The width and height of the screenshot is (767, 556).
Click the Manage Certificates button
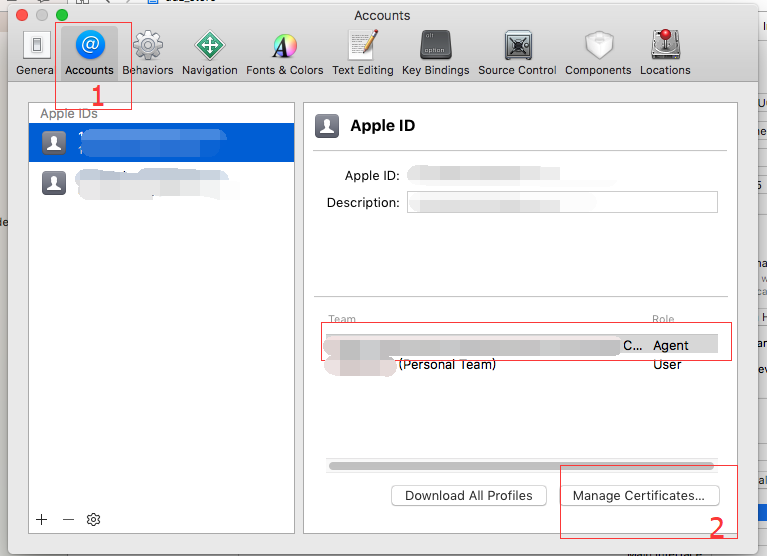coord(639,495)
